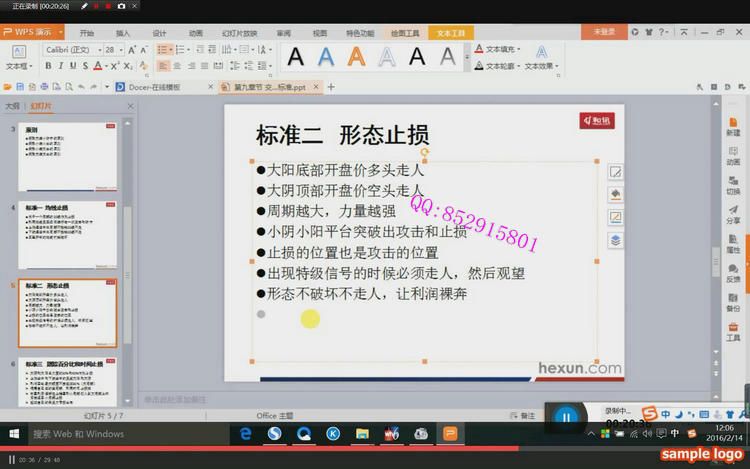750x469 pixels.
Task: Click the 新建 icon in right sidebar
Action: [x=733, y=126]
